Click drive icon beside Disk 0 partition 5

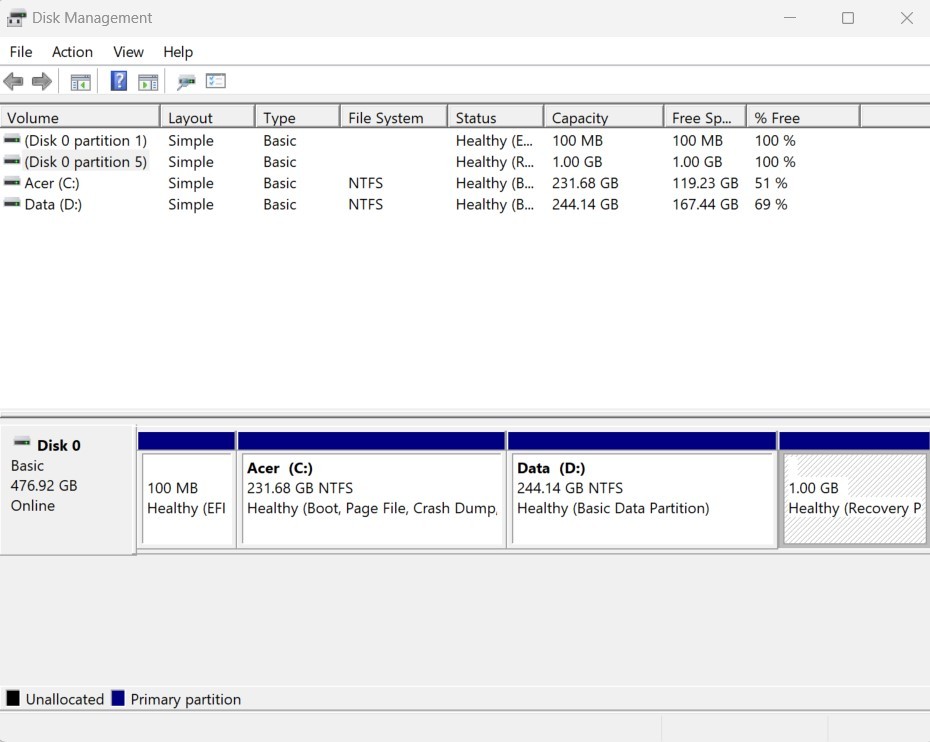[12, 161]
